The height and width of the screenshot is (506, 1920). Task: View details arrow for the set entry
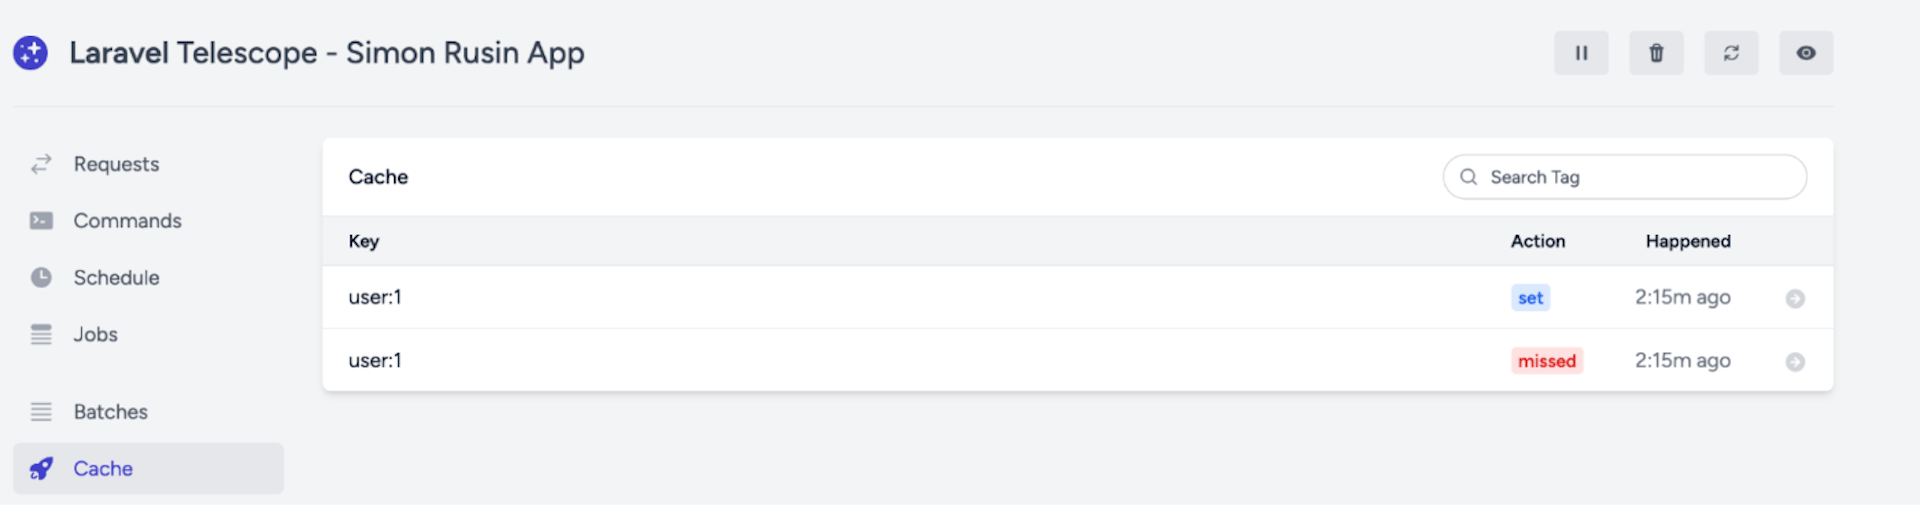[1795, 299]
